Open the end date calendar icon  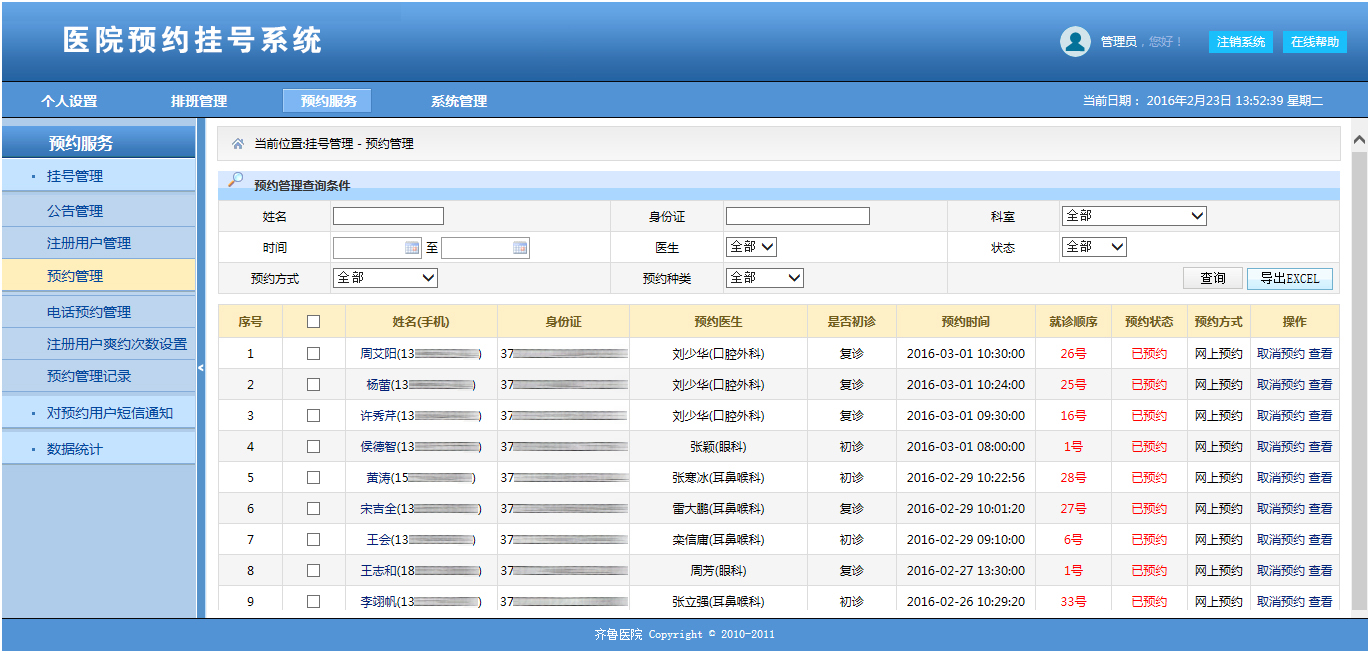pos(520,248)
